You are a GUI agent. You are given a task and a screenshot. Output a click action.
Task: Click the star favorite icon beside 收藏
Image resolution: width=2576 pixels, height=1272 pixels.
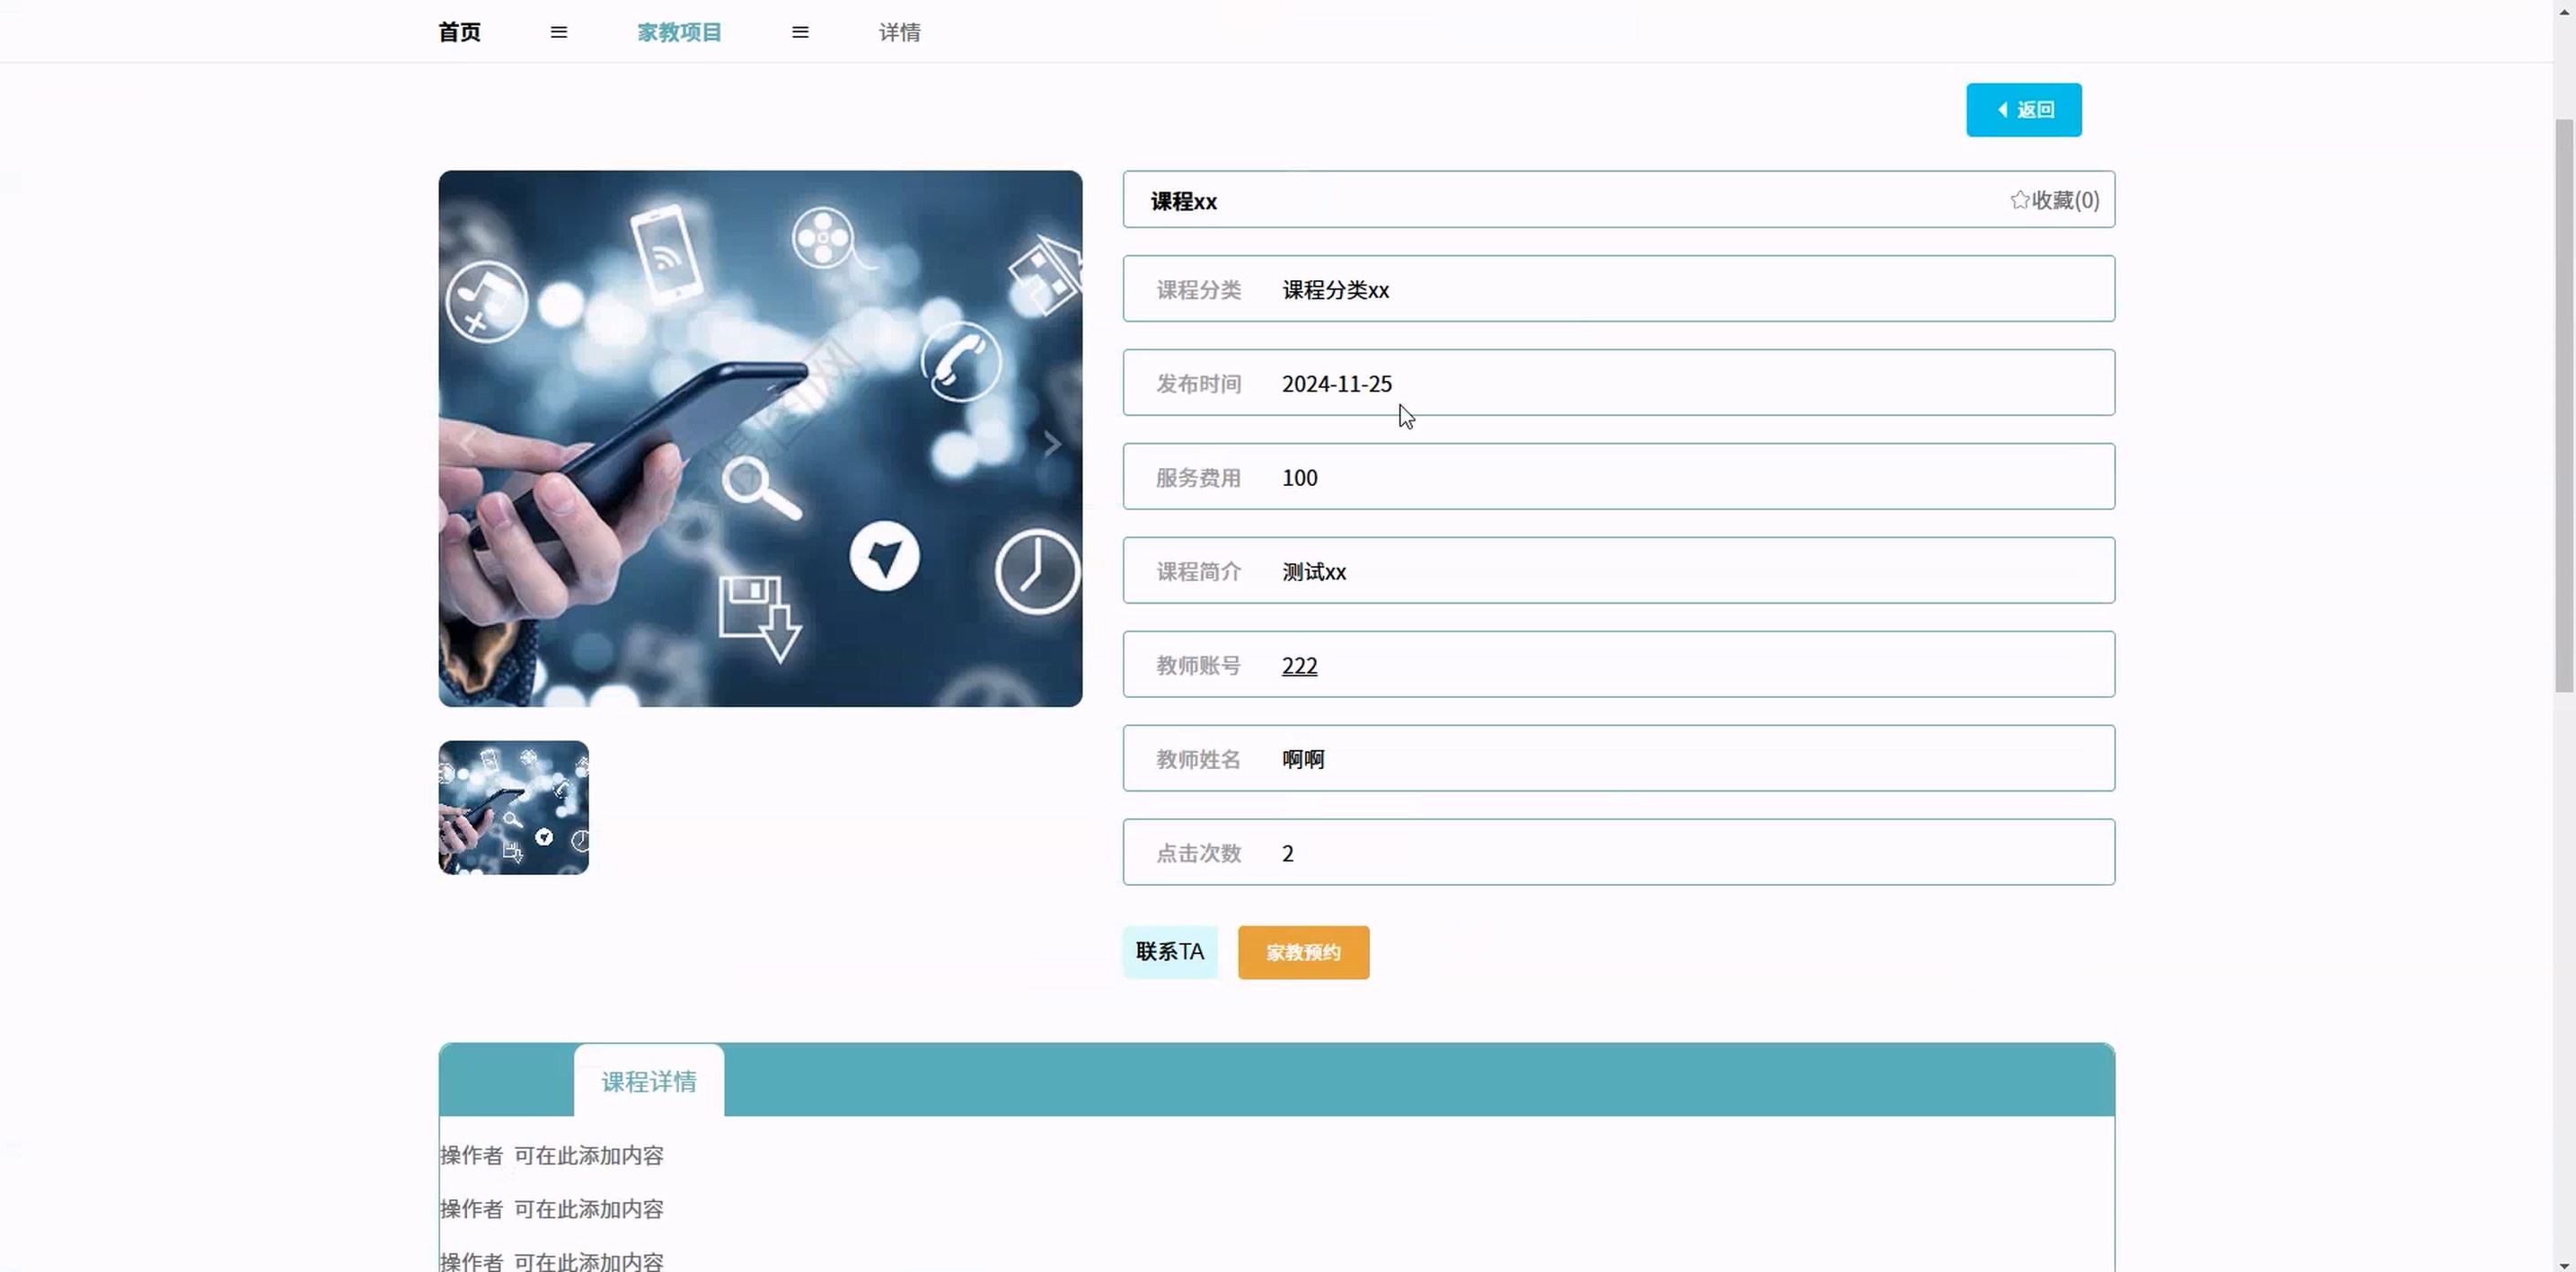(x=2019, y=200)
